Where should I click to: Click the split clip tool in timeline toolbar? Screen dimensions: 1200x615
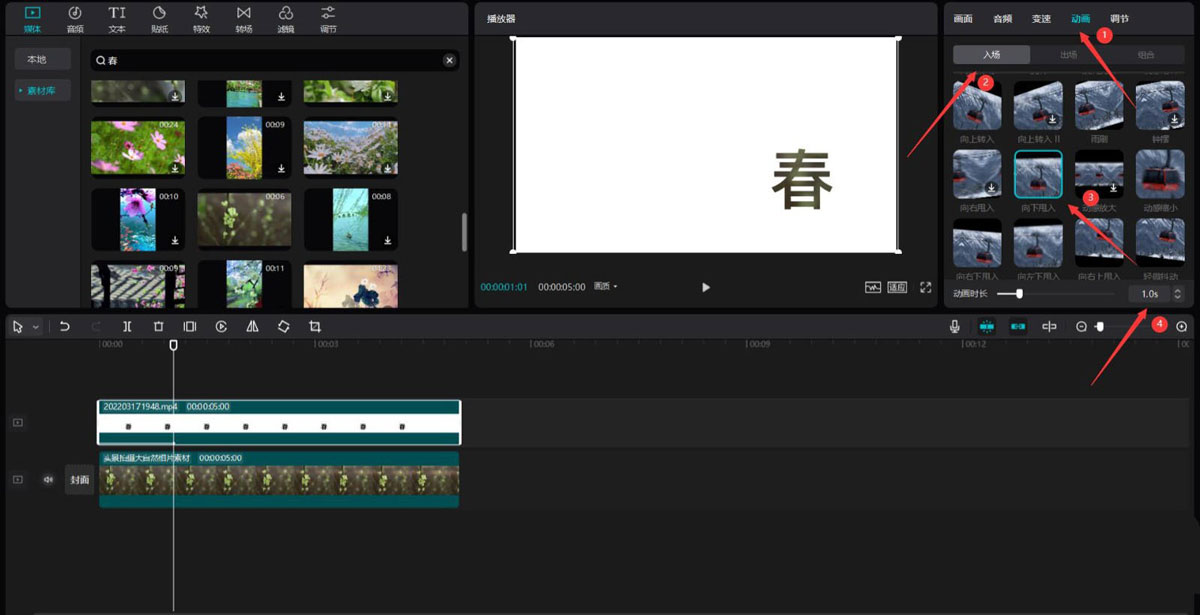127,326
